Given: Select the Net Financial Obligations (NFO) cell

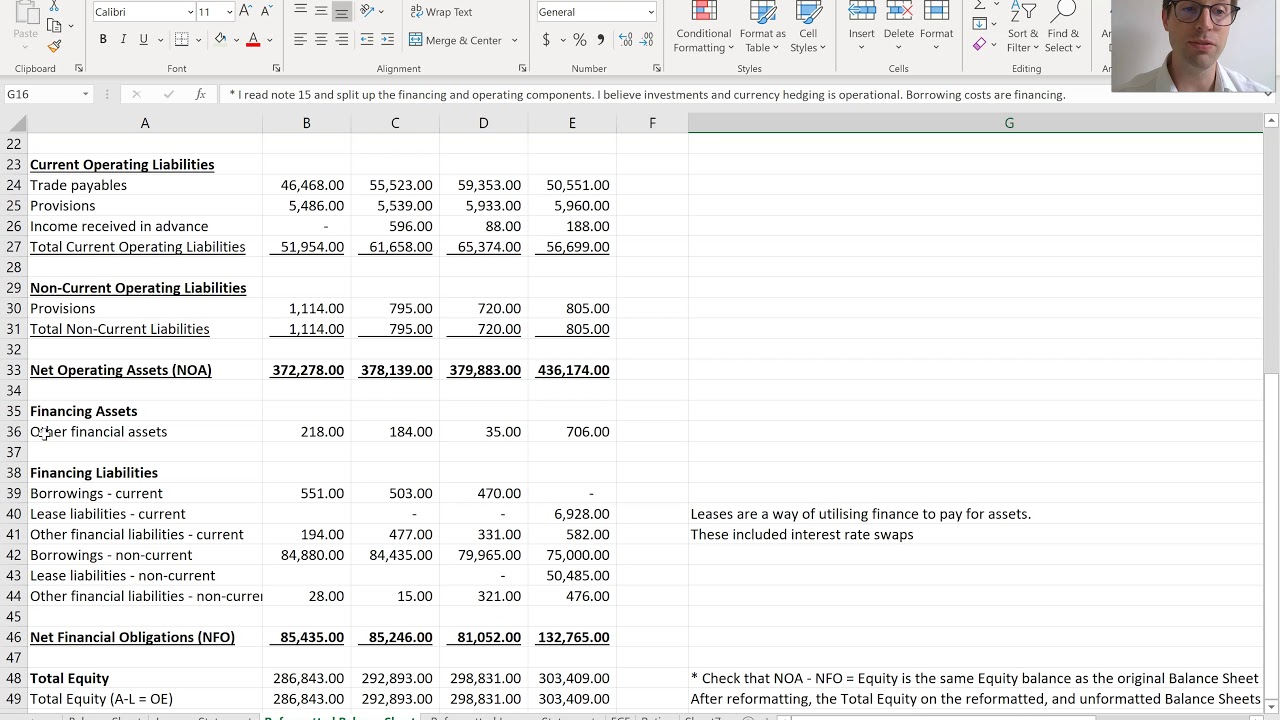Looking at the screenshot, I should click(x=145, y=637).
